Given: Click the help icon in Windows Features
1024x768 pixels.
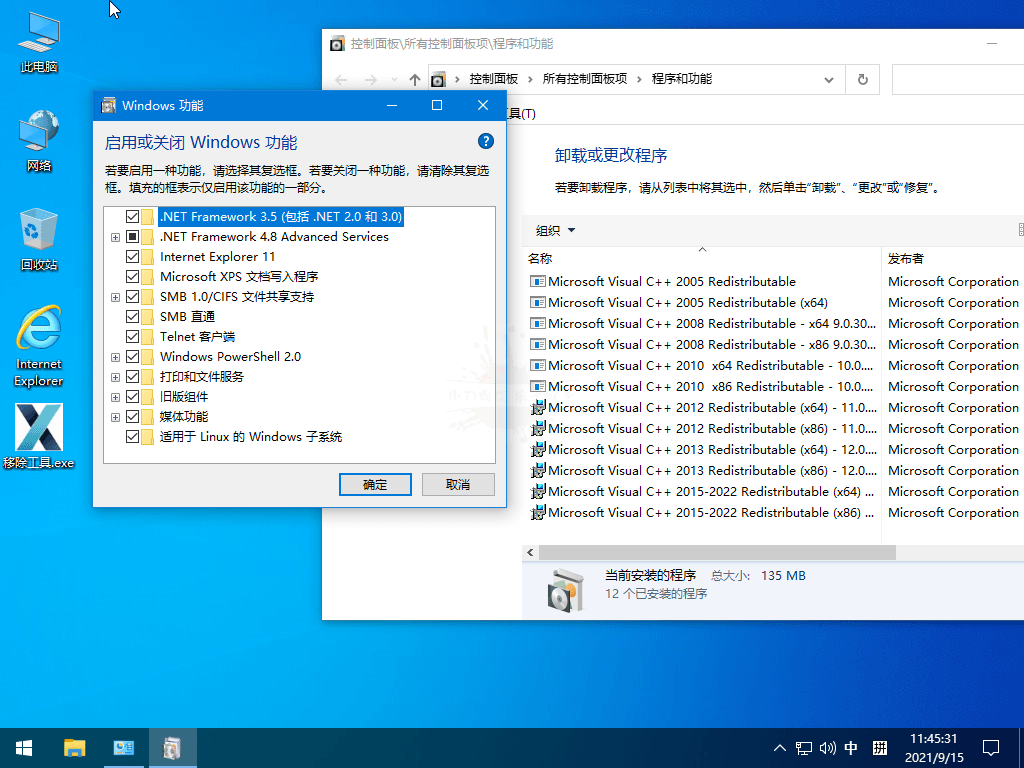Looking at the screenshot, I should pos(486,142).
